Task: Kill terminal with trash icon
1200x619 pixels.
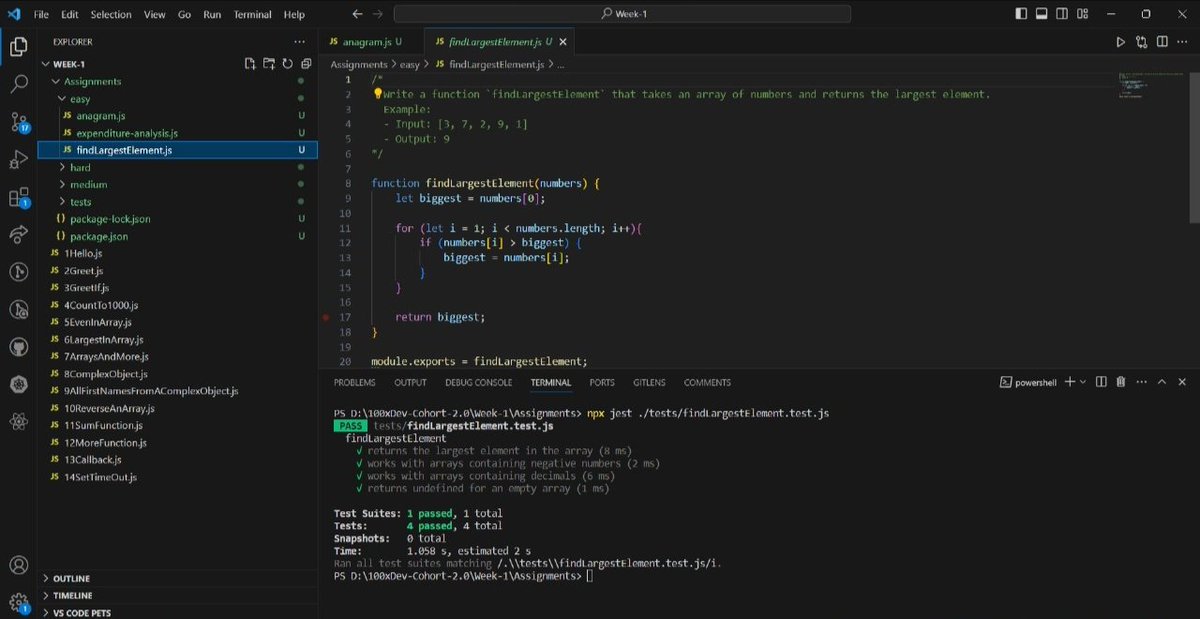Action: click(x=1121, y=382)
